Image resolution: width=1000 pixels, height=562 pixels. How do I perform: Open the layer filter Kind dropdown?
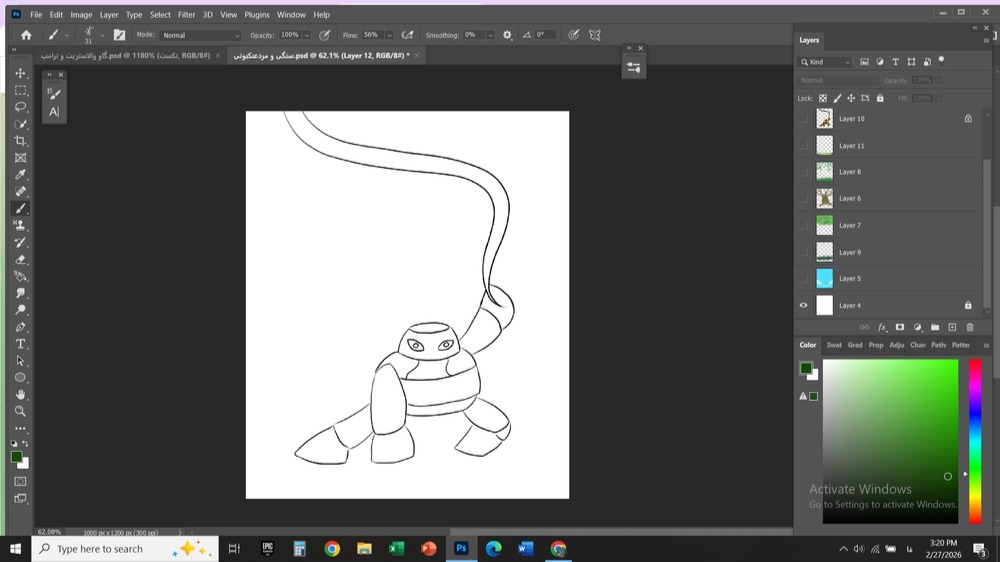[x=825, y=62]
